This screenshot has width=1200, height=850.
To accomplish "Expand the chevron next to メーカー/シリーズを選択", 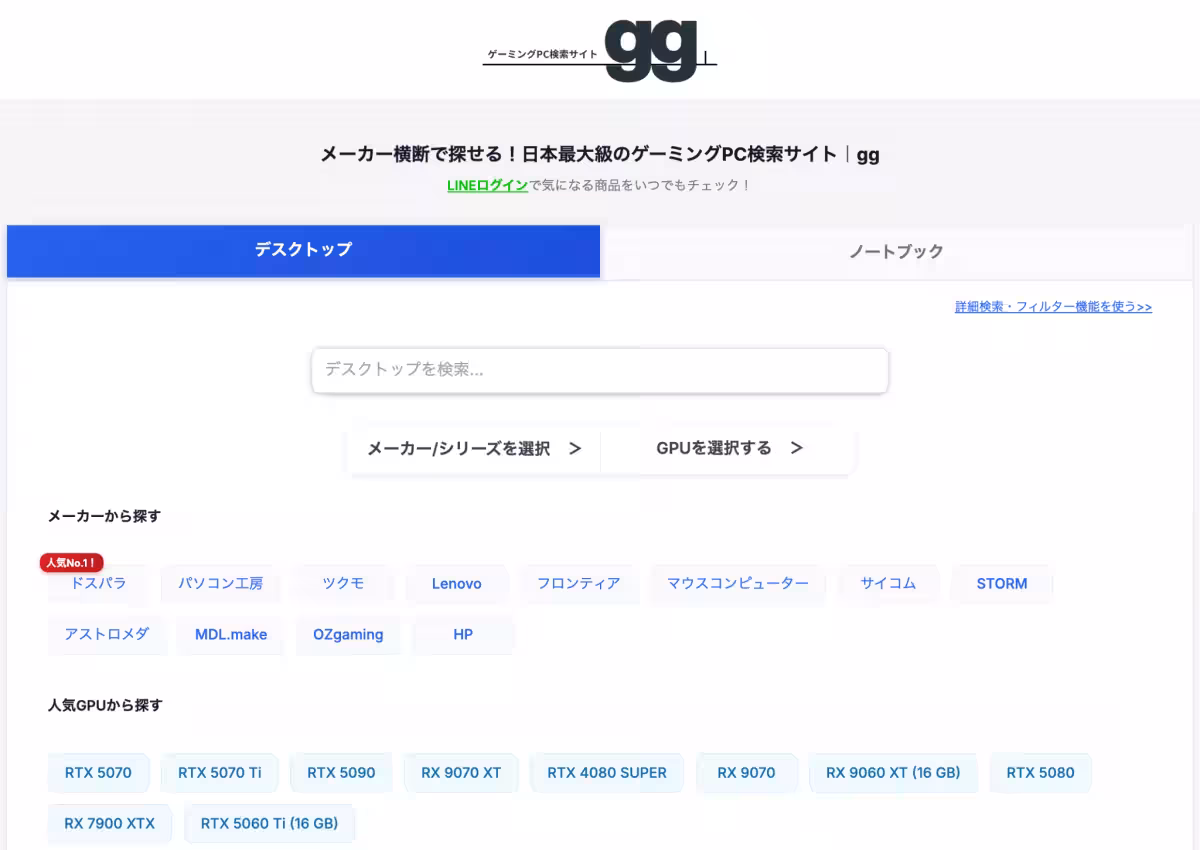I will coord(576,450).
